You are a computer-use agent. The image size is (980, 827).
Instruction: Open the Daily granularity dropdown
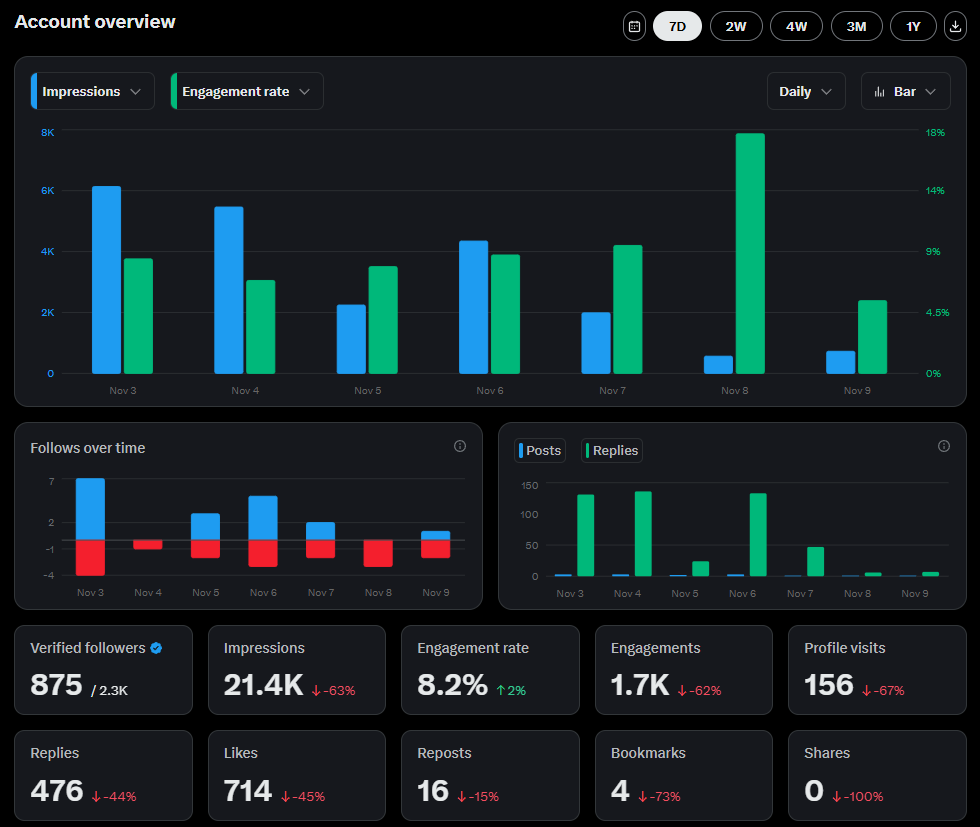click(806, 91)
